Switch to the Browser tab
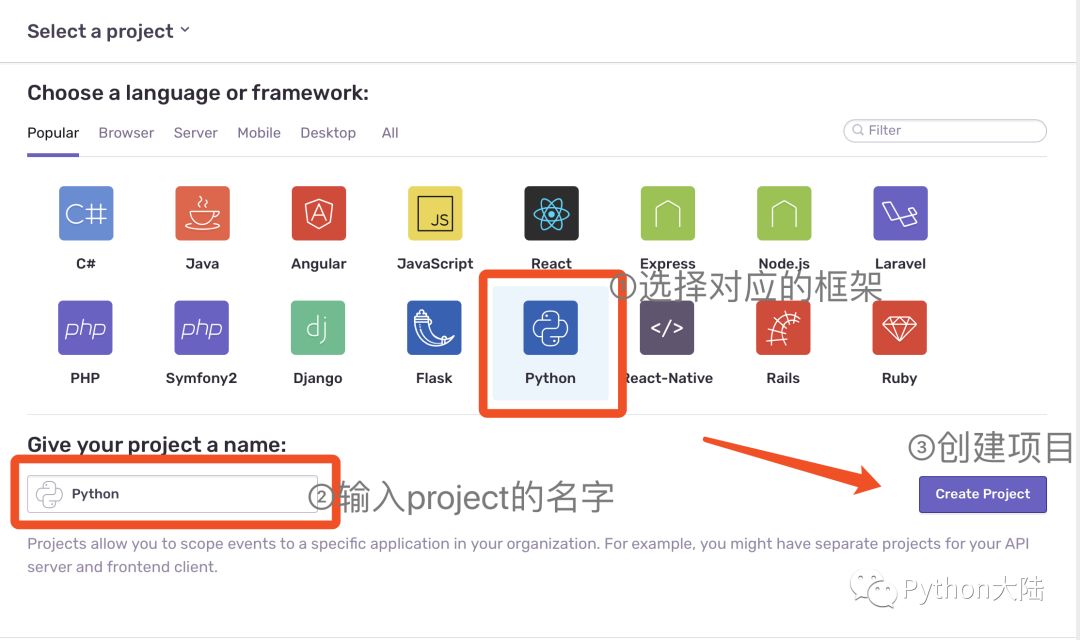Viewport: 1080px width, 640px height. pos(126,133)
